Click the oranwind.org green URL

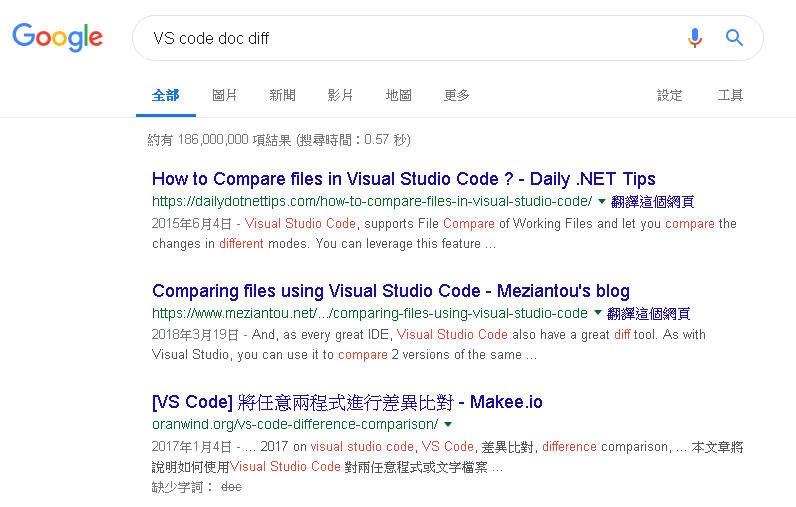tap(295, 424)
